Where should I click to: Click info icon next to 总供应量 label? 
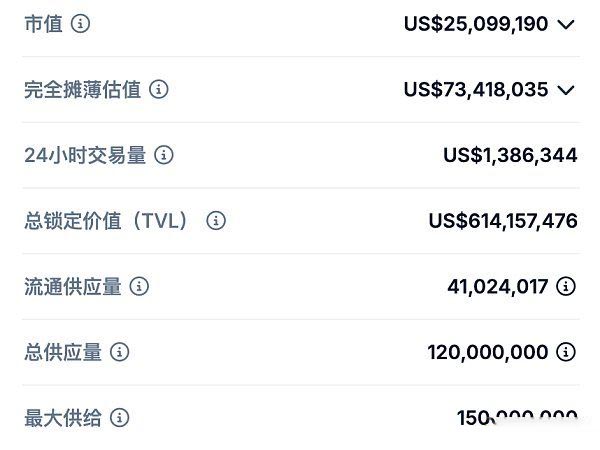[120, 352]
